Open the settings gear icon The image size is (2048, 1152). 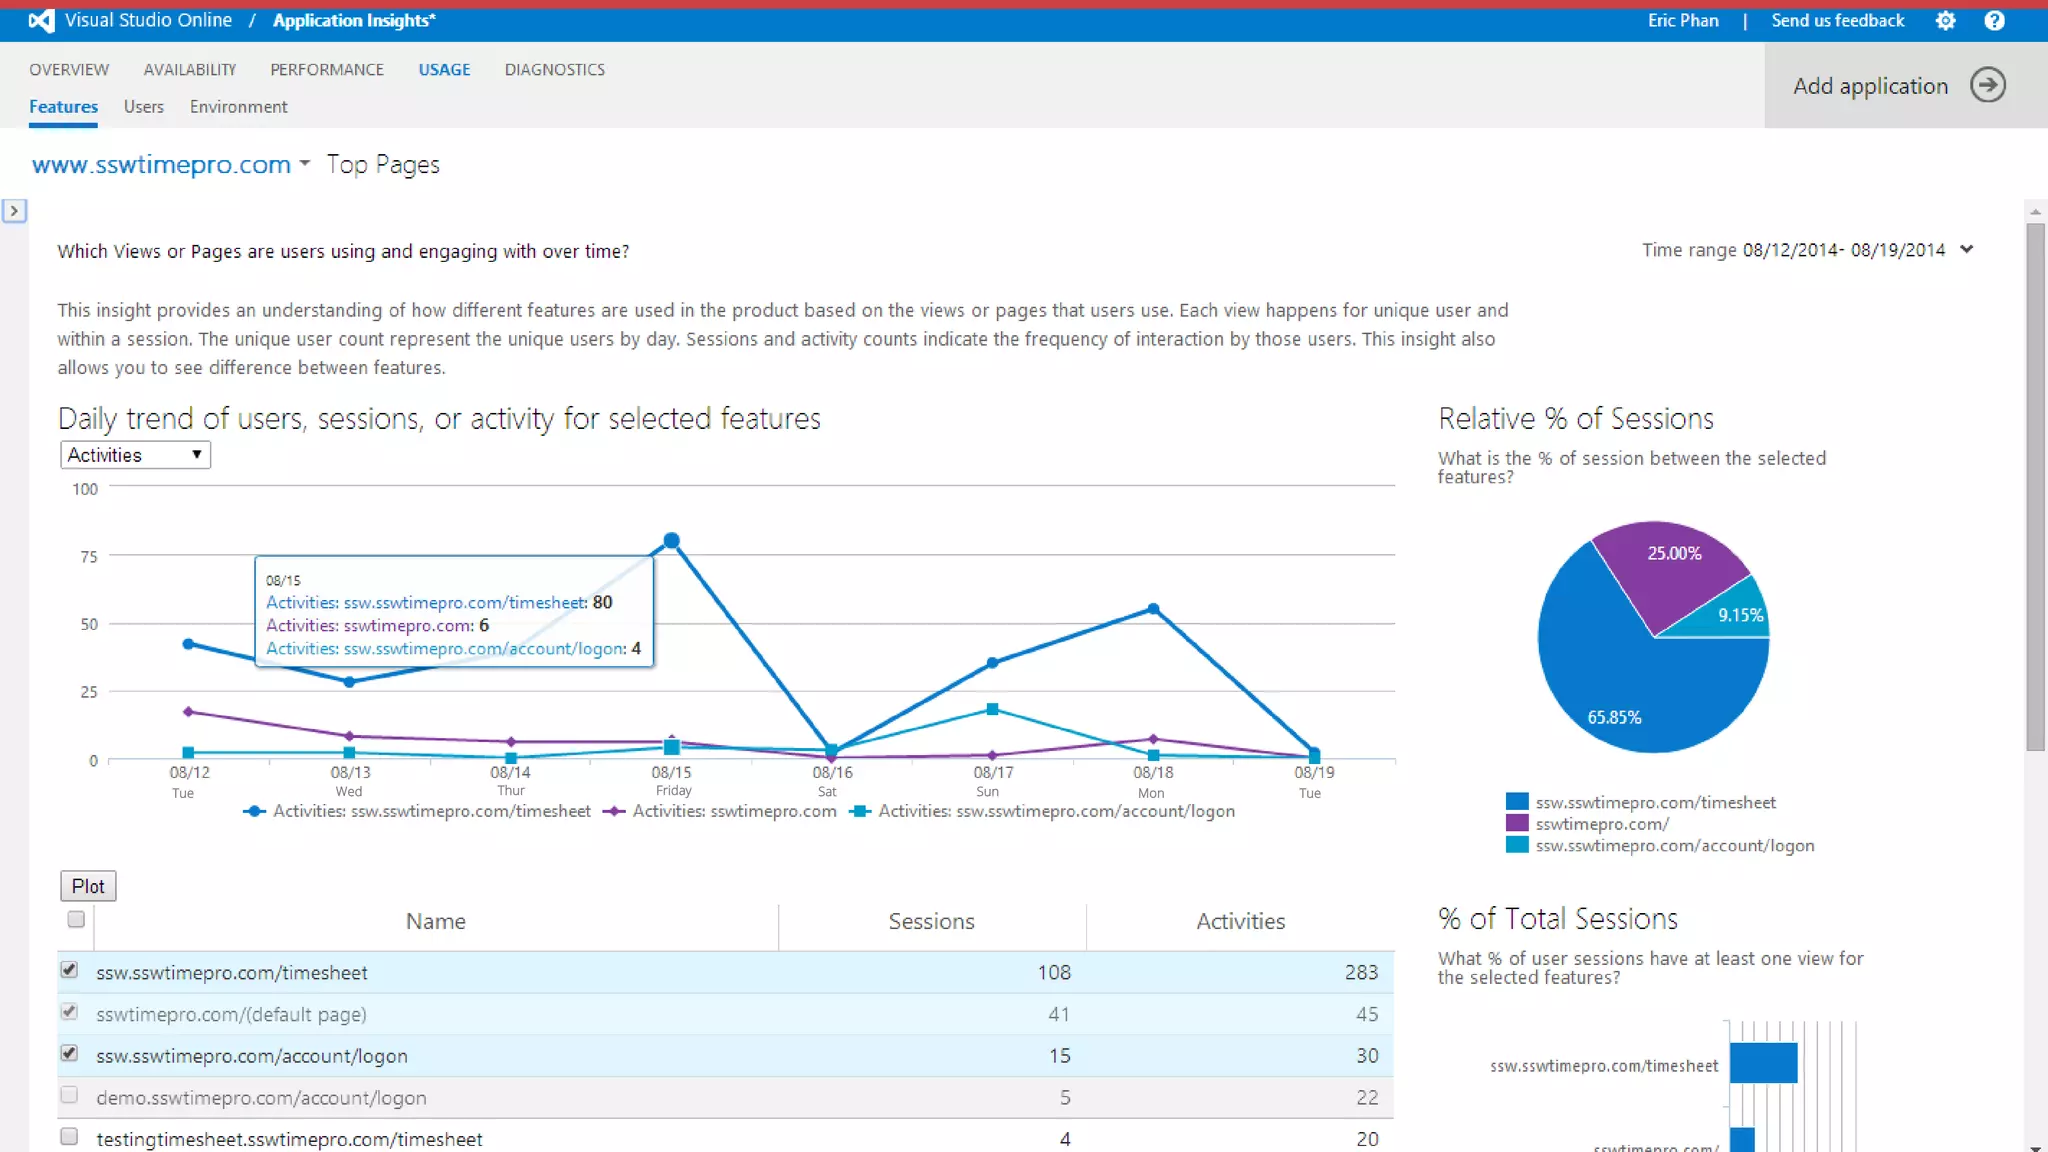pos(1945,21)
